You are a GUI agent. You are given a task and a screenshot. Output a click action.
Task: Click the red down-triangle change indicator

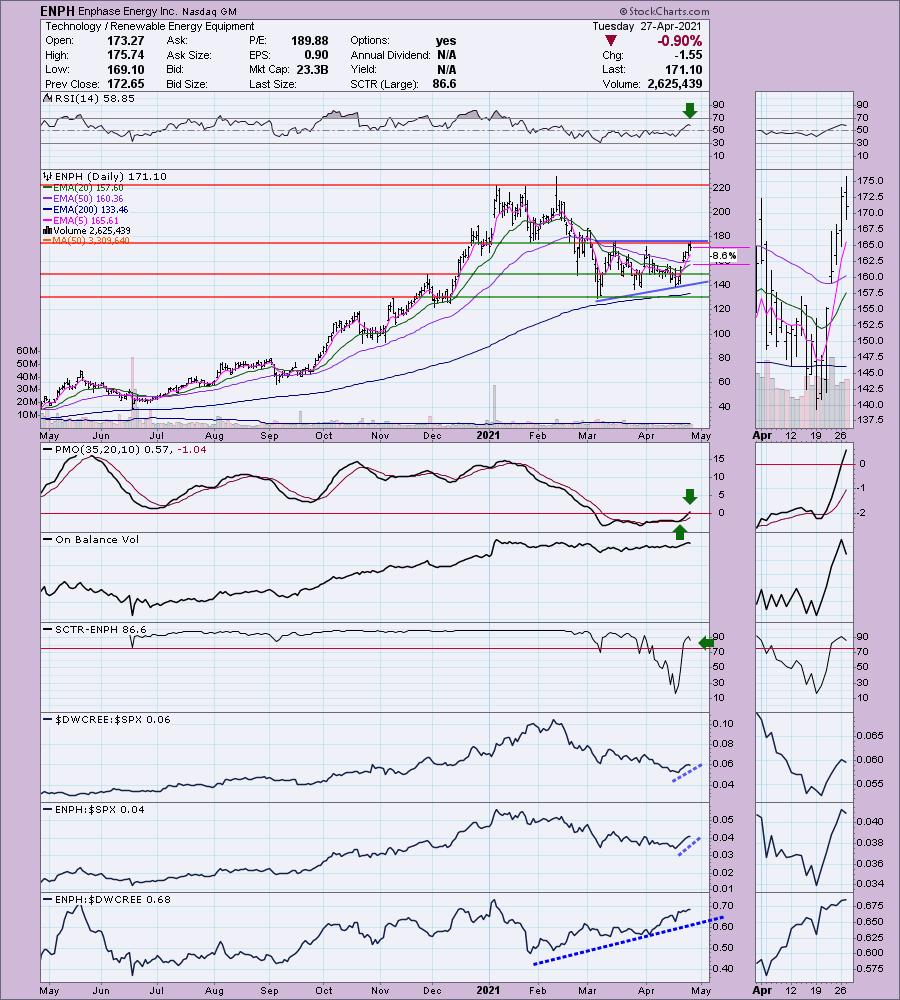point(610,41)
